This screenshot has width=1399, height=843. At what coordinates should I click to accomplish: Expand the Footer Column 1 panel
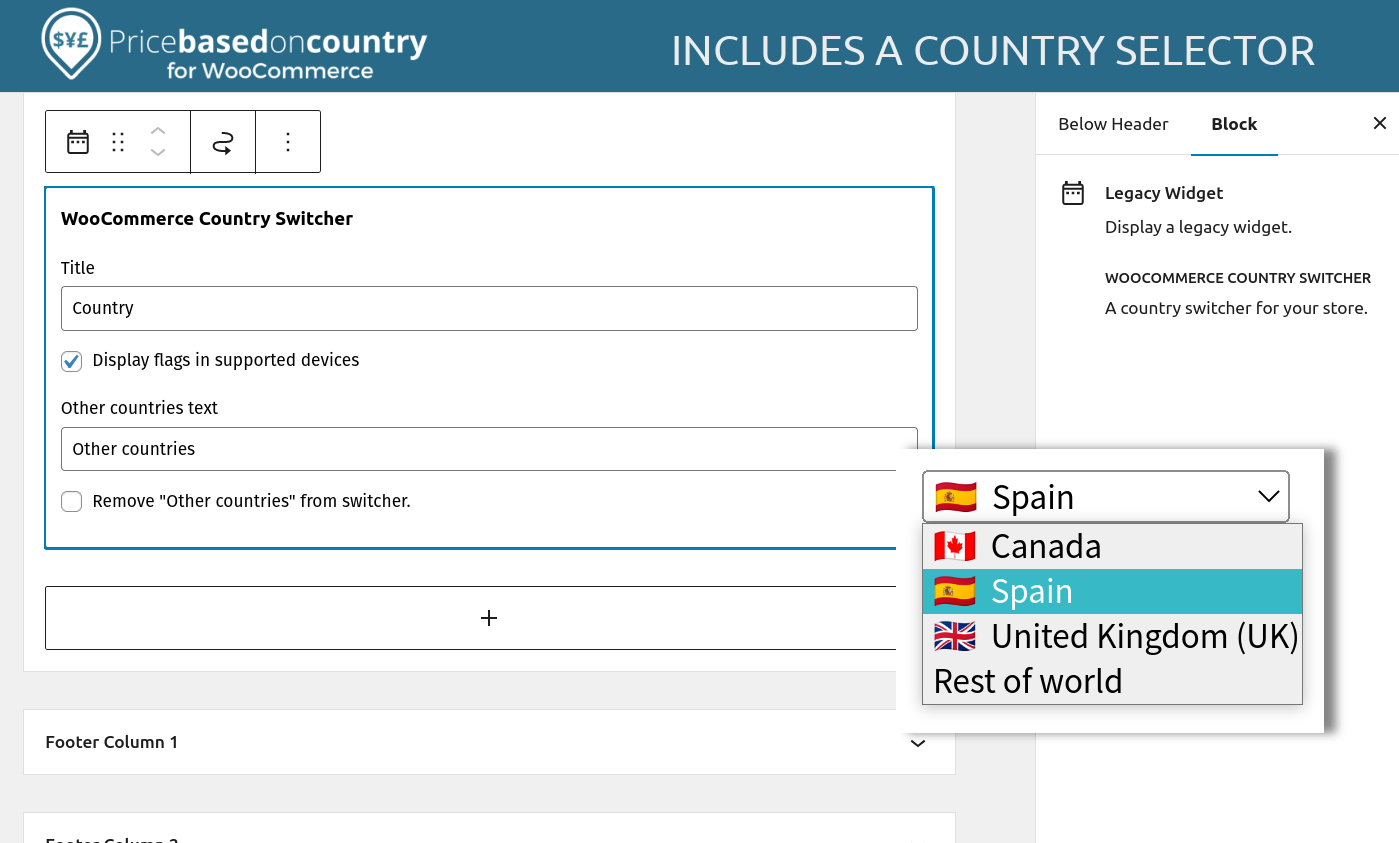click(918, 742)
